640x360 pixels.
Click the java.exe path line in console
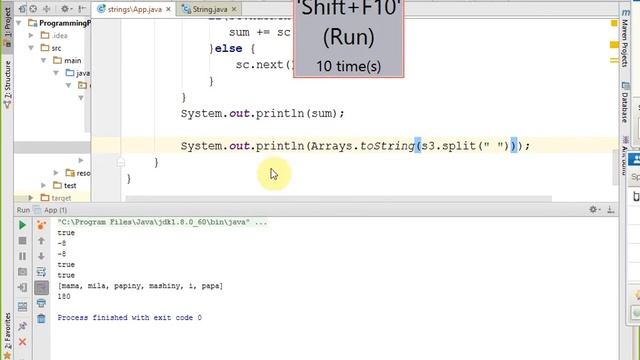162,222
